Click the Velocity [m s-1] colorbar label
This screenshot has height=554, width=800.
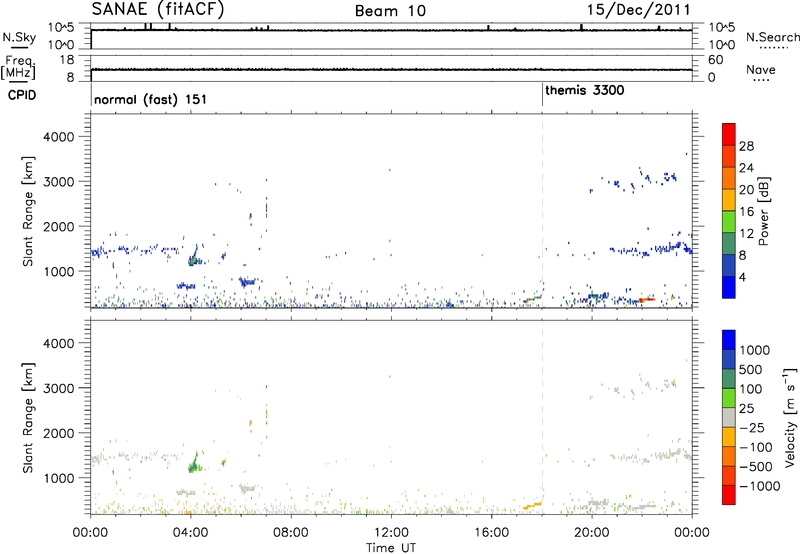790,417
